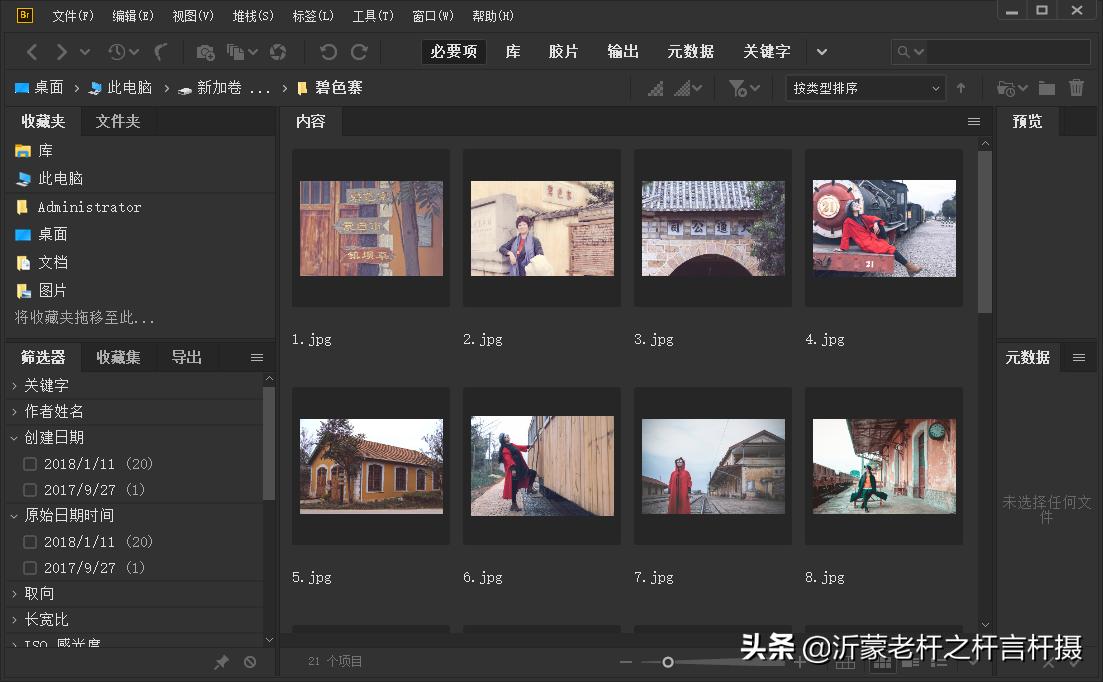Image resolution: width=1103 pixels, height=682 pixels.
Task: Click the go back arrow icon
Action: (x=32, y=52)
